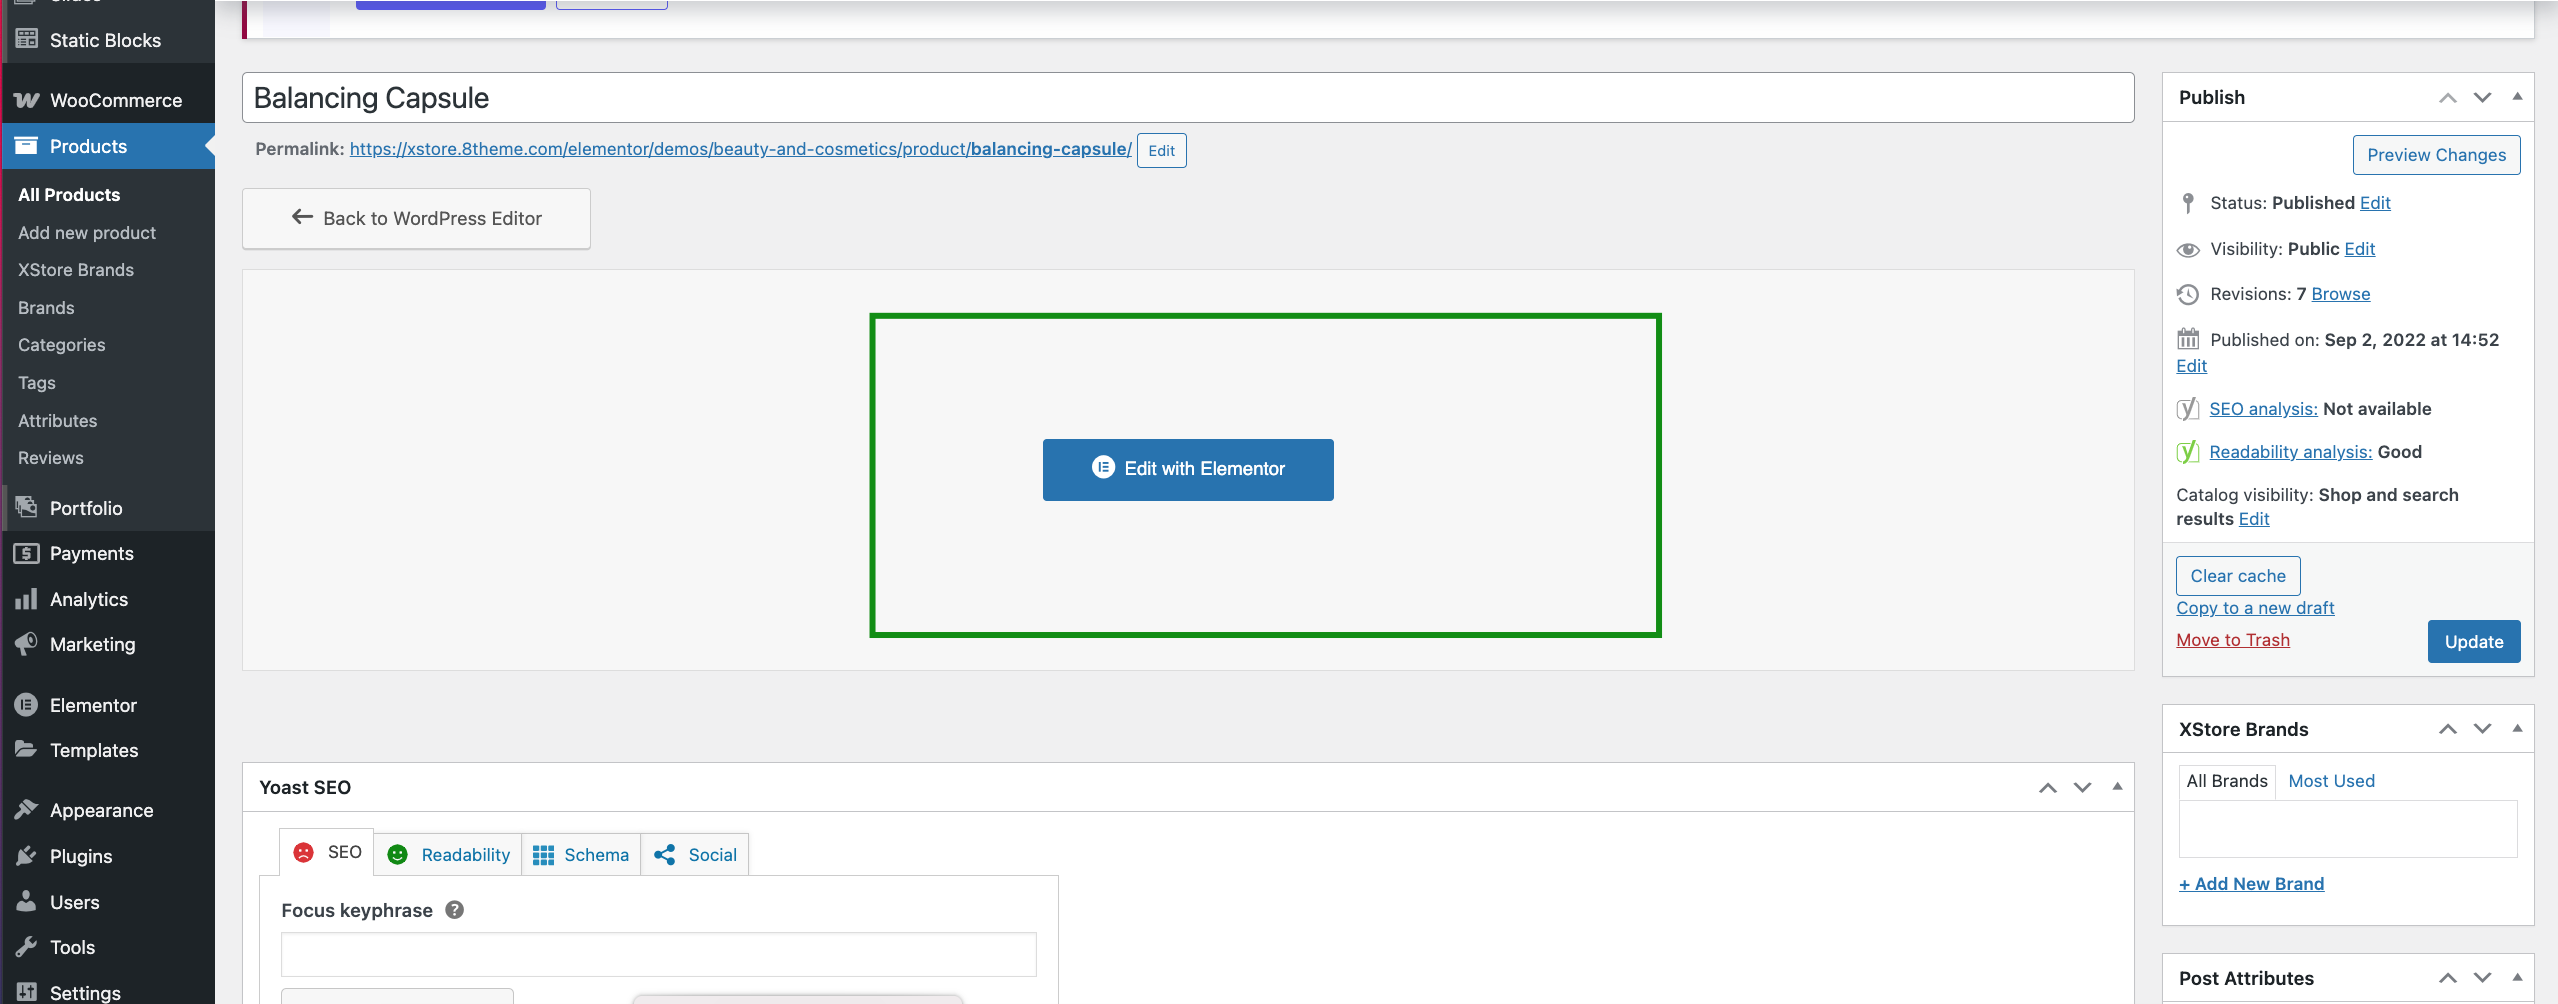Select the Yoast SEO tab
Screen dimensions: 2558x1004
[326, 852]
